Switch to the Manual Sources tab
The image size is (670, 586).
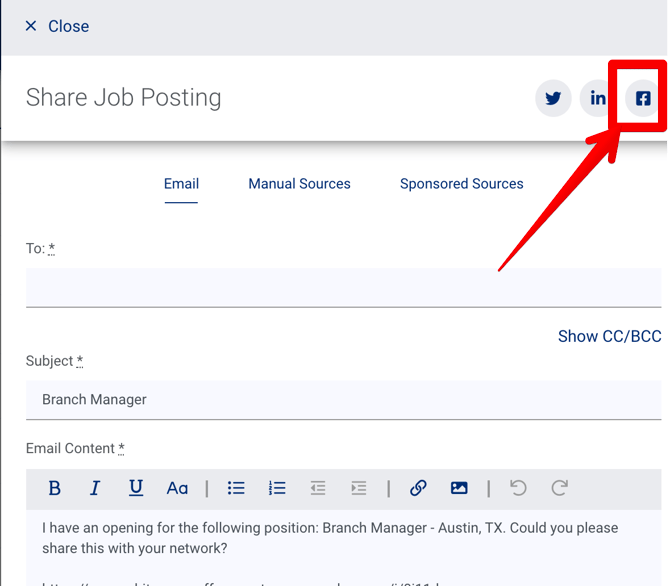[x=299, y=184]
